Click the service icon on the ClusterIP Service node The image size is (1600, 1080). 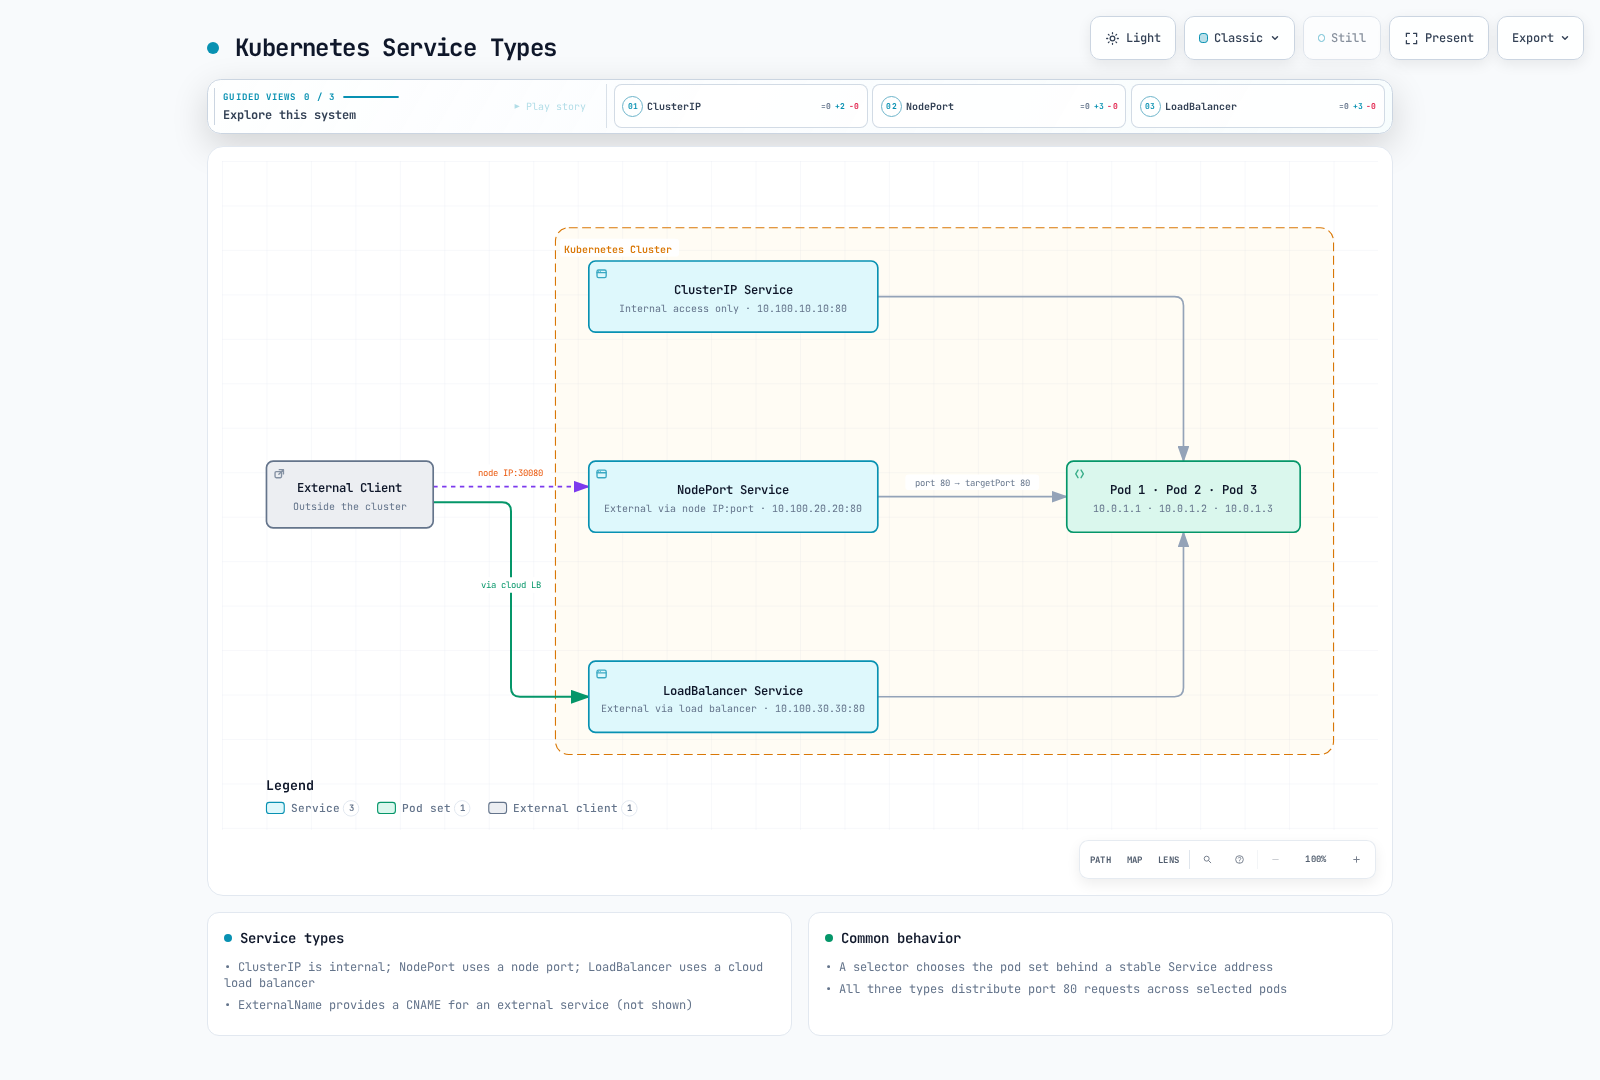pyautogui.click(x=602, y=274)
